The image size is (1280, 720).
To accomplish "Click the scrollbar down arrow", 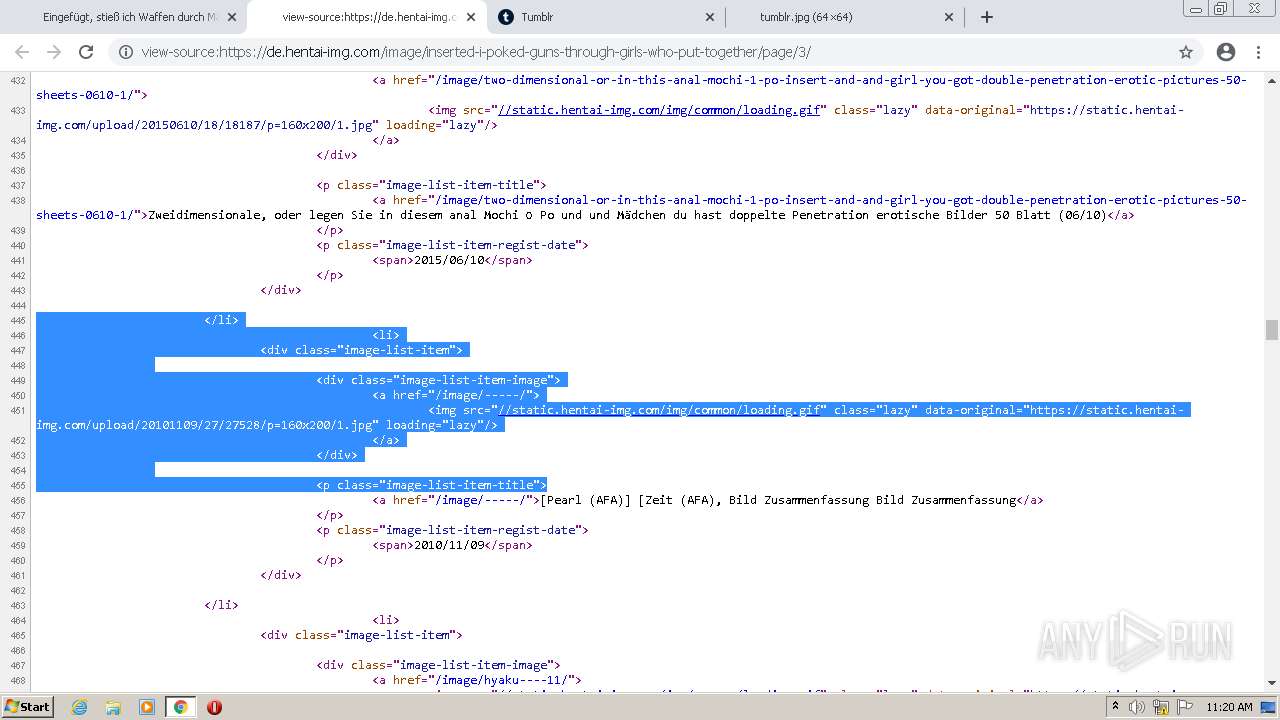I will point(1272,683).
